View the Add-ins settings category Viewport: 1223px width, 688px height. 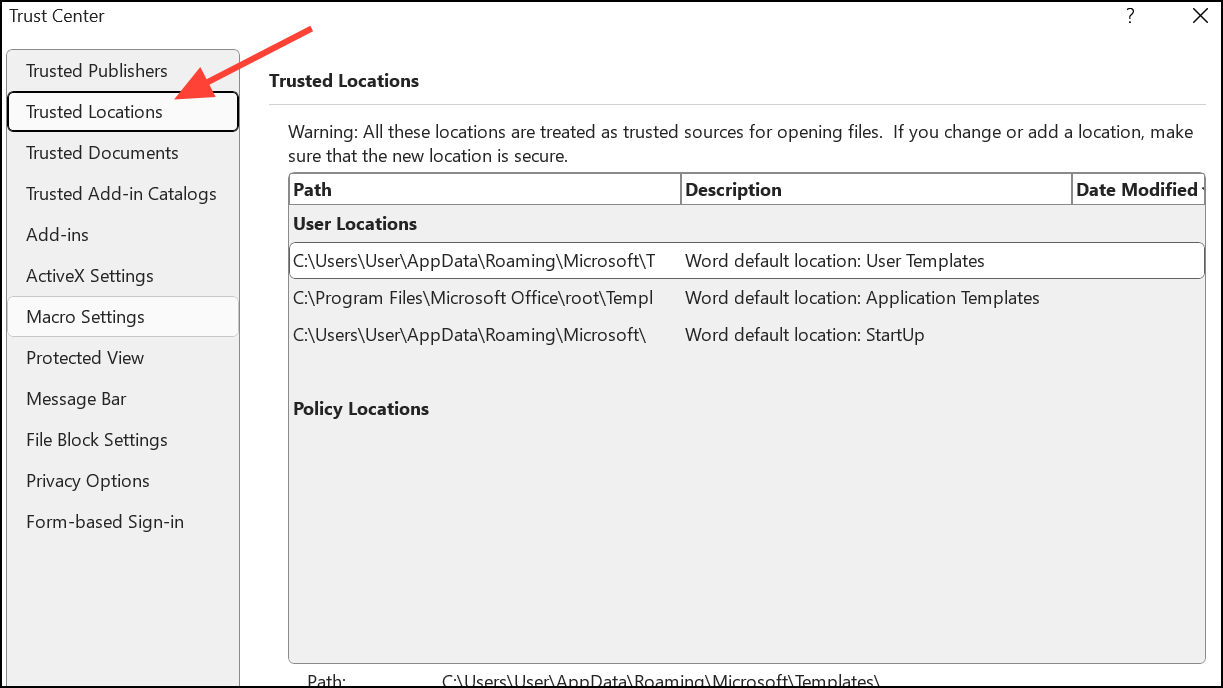(x=57, y=234)
